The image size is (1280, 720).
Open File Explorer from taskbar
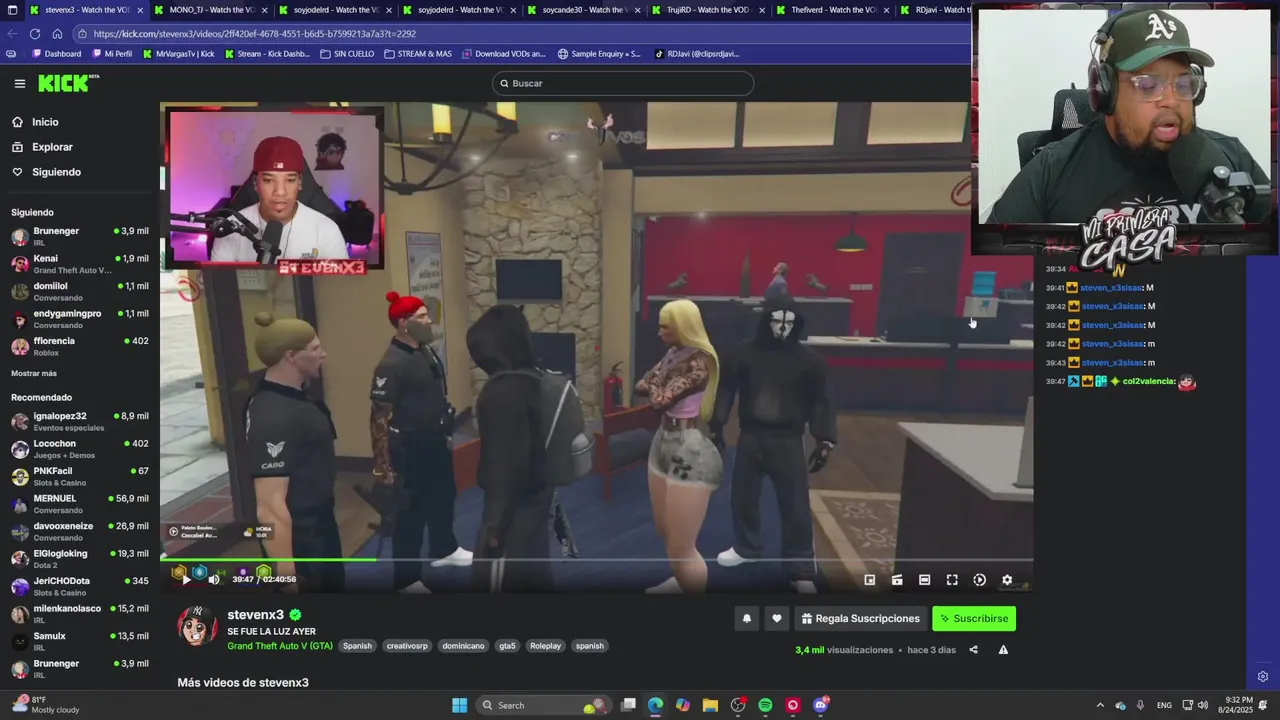coord(710,705)
